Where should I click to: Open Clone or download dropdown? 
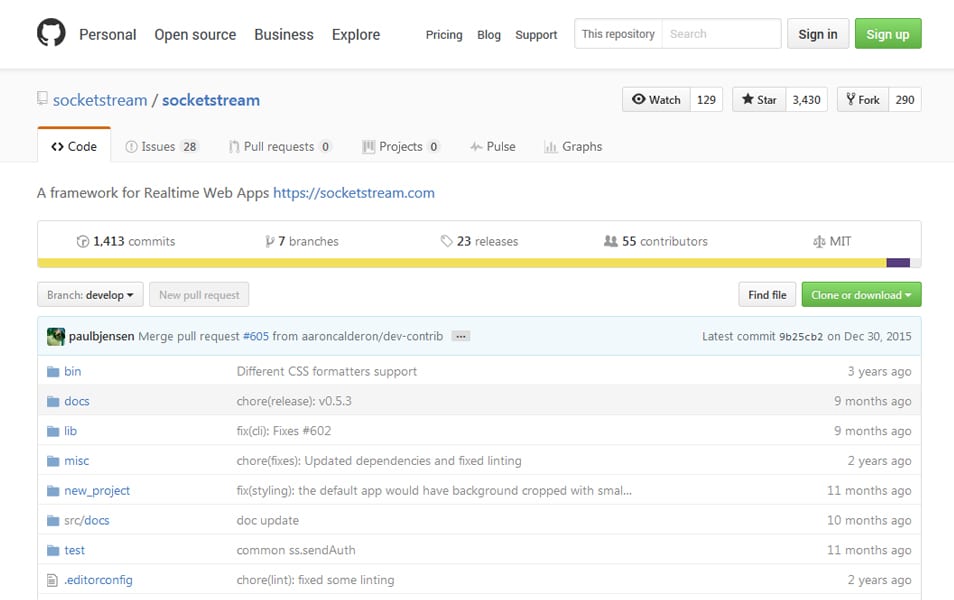[x=861, y=295]
